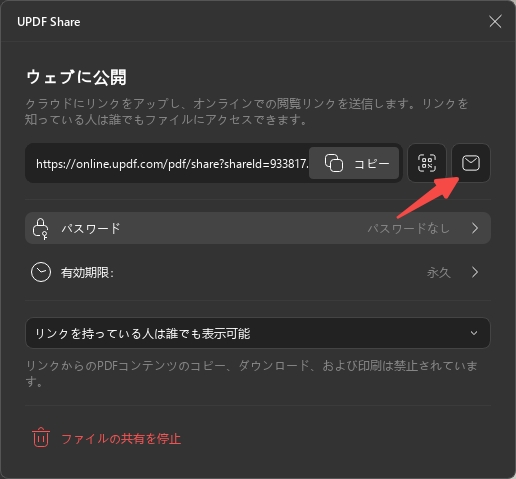Open the リンクを持っている人は誰でも表示可能 dropdown

[258, 333]
